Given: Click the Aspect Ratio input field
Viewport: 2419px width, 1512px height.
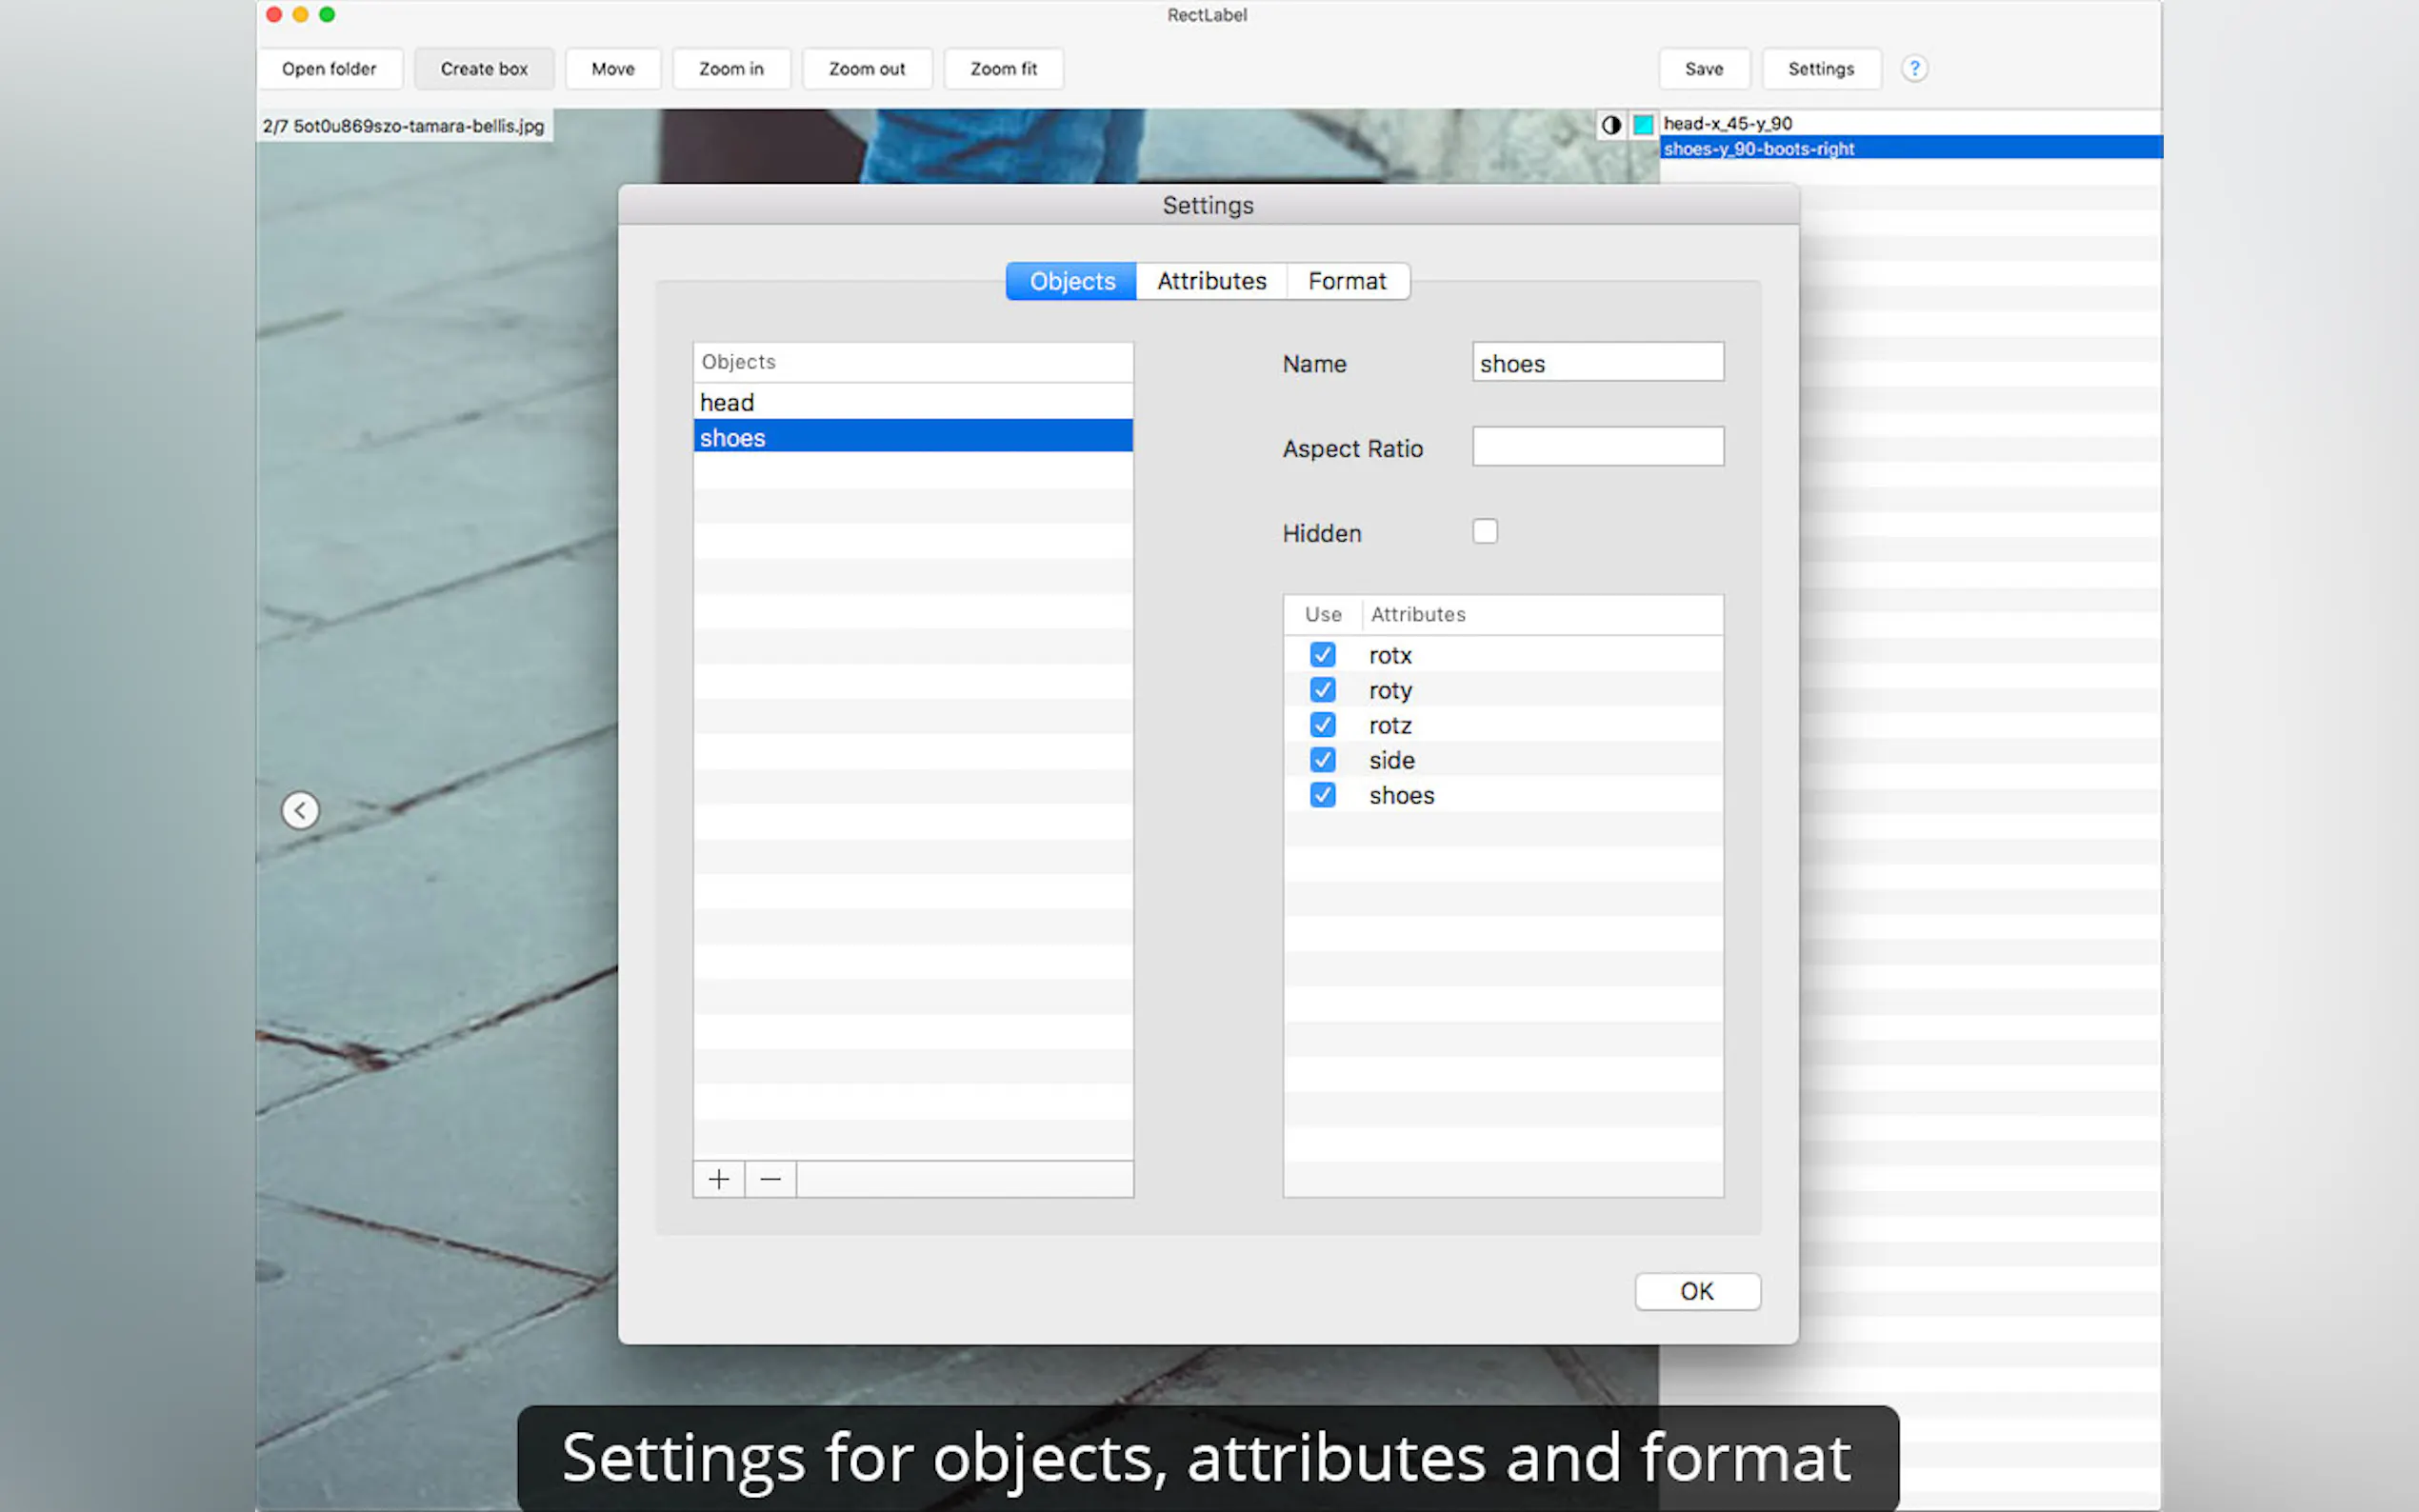Looking at the screenshot, I should 1597,447.
